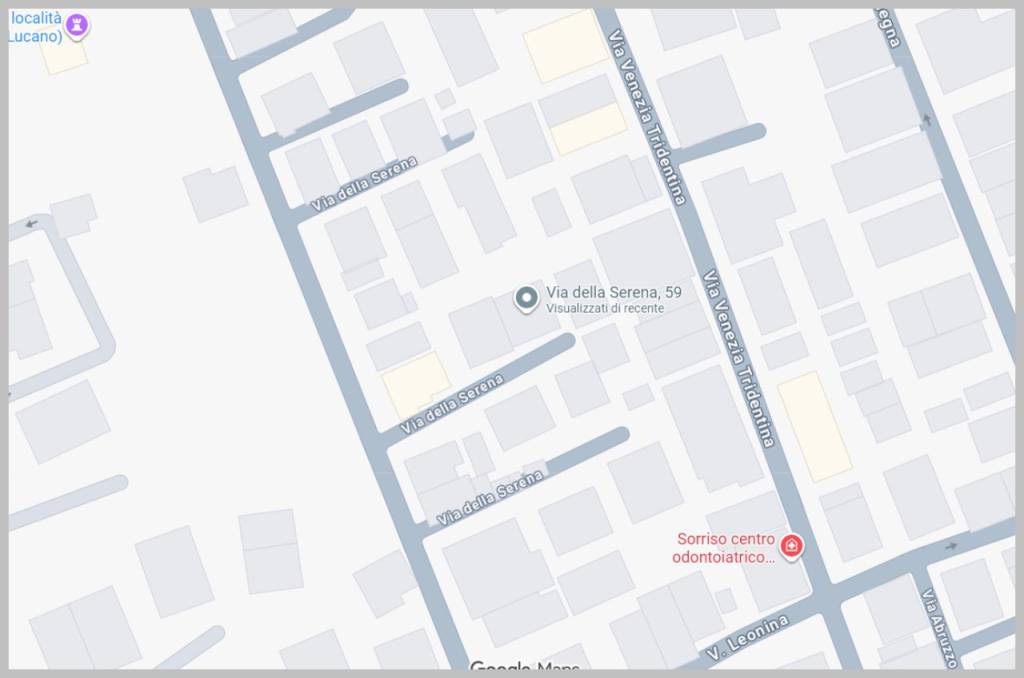This screenshot has height=678, width=1024.
Task: Click the Via Venezia Tridentina label nearest Sorriso
Action: pyautogui.click(x=738, y=359)
